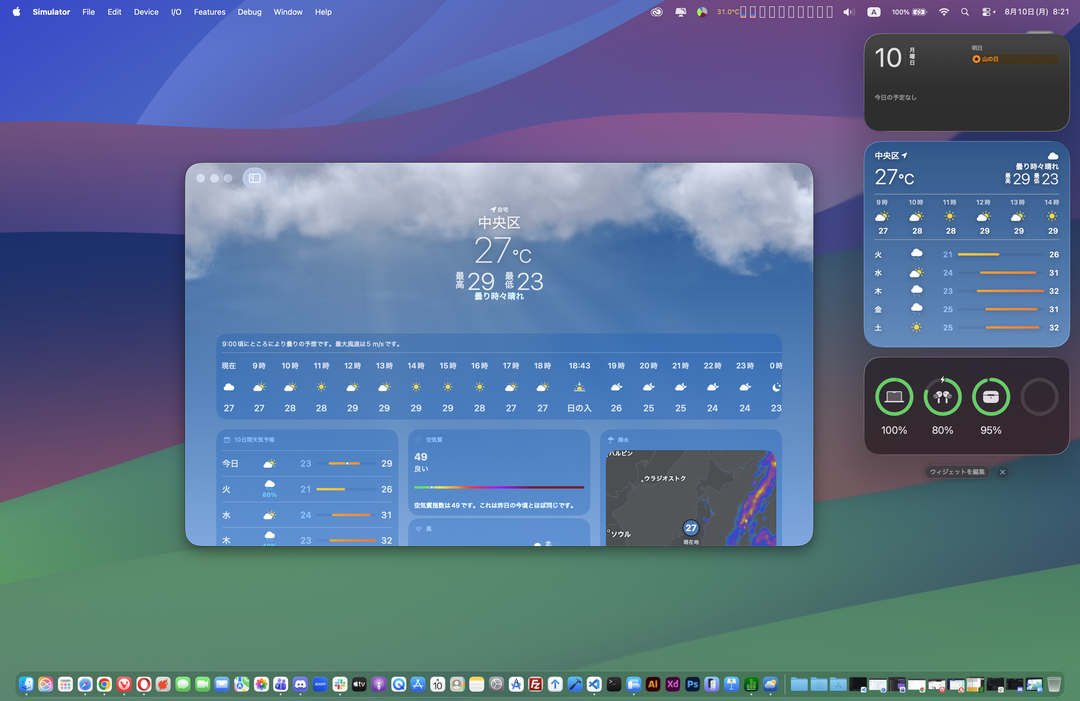
Task: Open the volume control in the menu bar
Action: (x=849, y=12)
